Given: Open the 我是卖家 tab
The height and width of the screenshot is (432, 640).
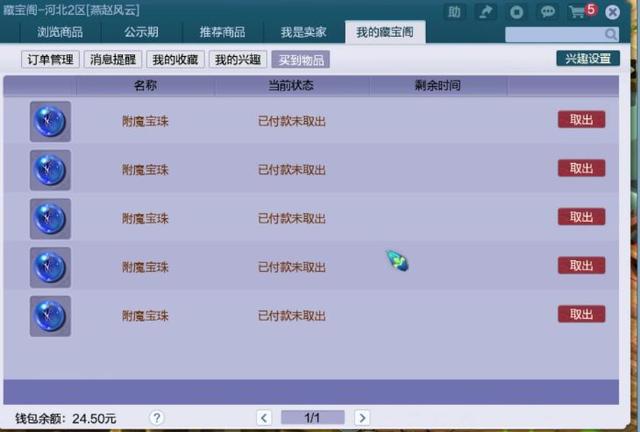Looking at the screenshot, I should (304, 32).
